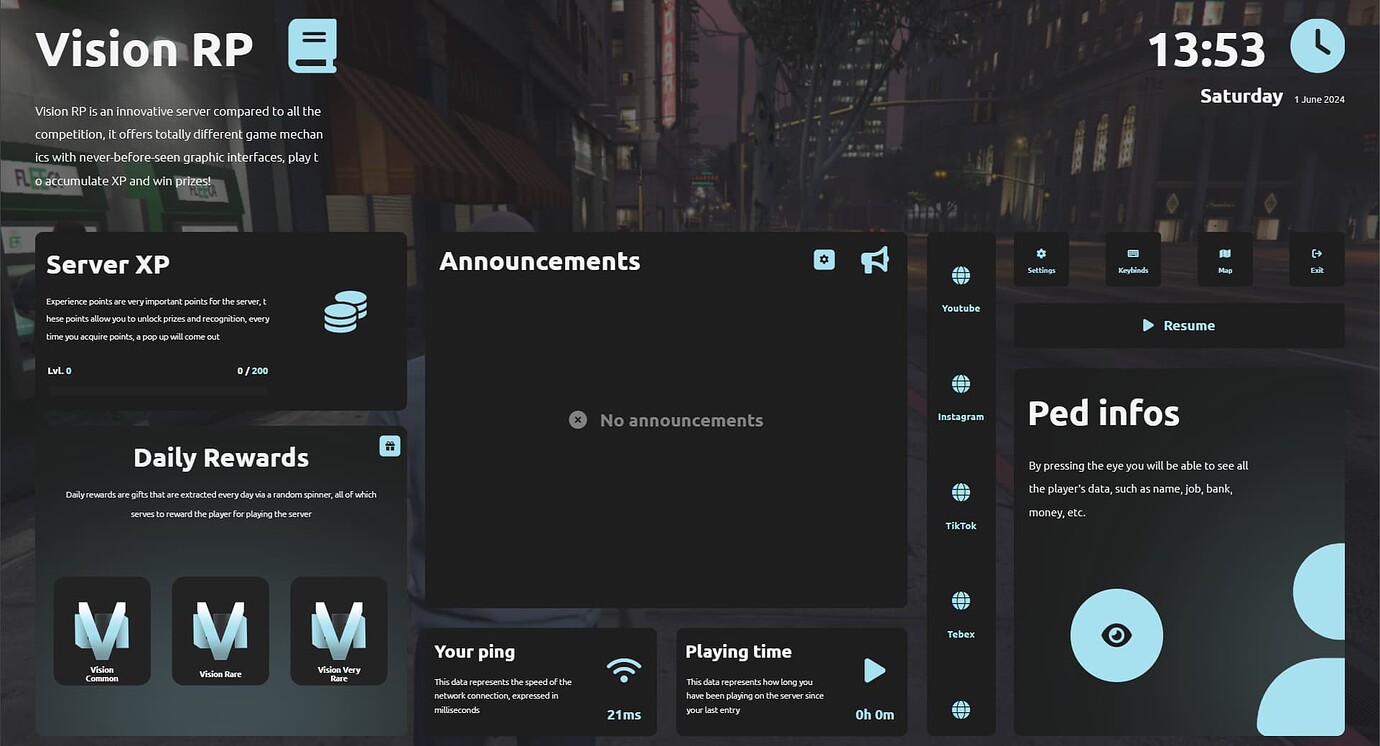1380x746 pixels.
Task: Click the Server XP level progress bar
Action: tap(157, 389)
